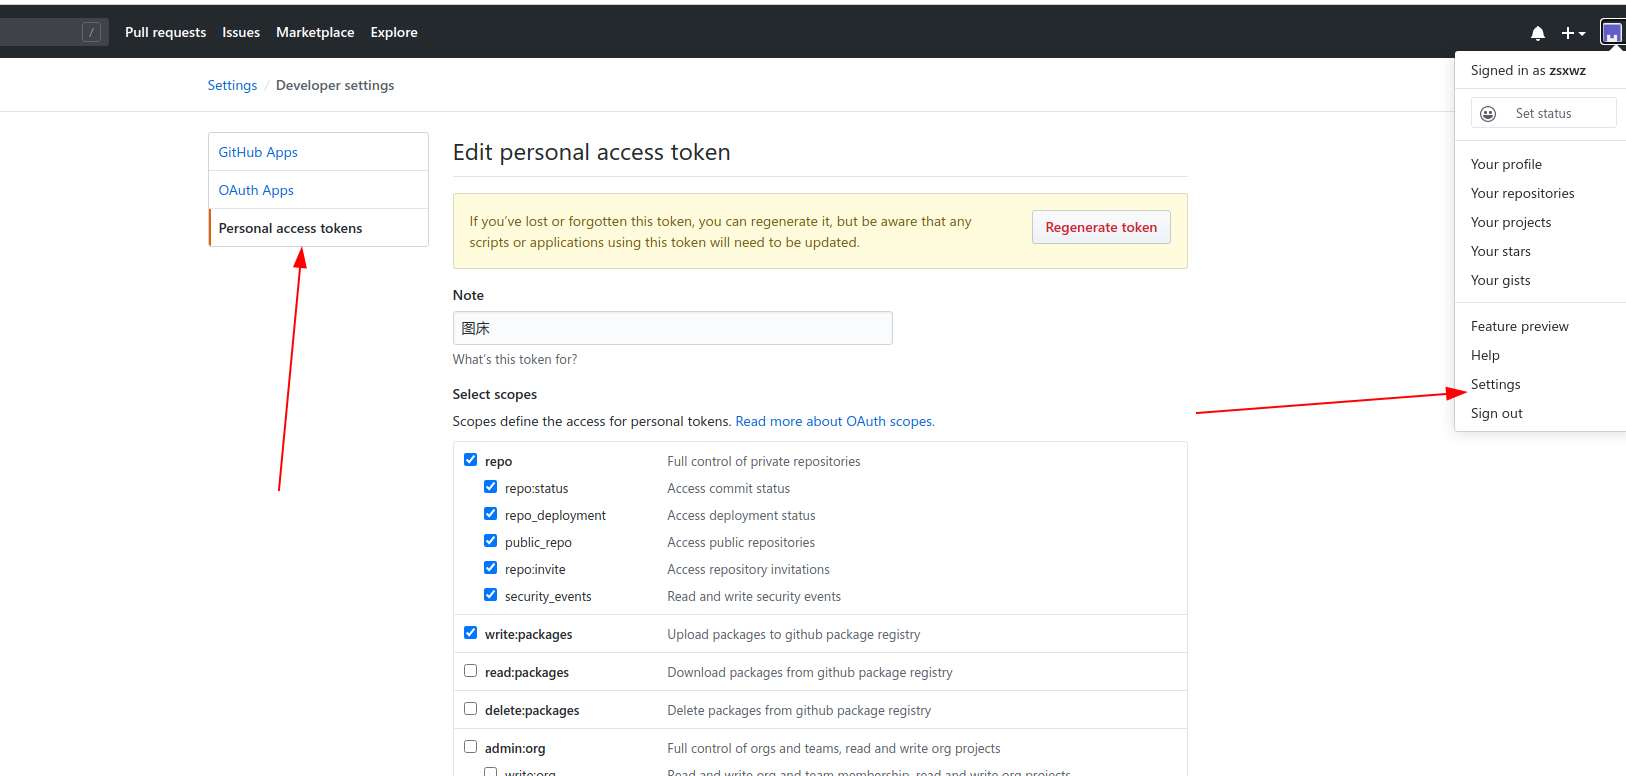Open Read more about OAuth scopes link
Viewport: 1626px width, 776px height.
click(835, 421)
